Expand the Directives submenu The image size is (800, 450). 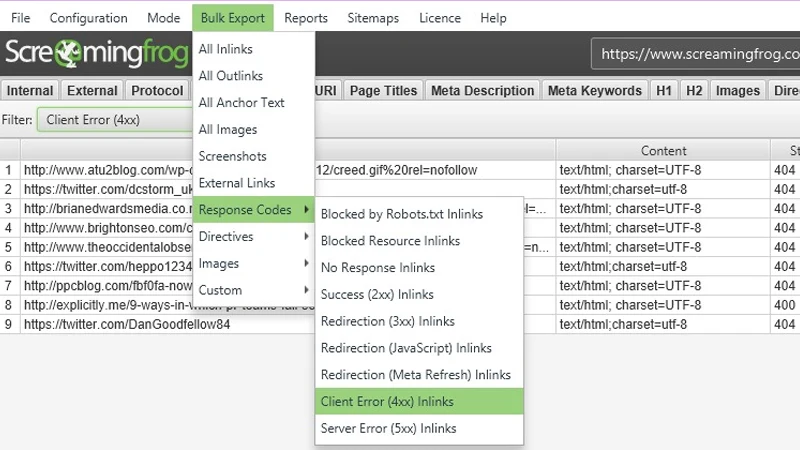coord(254,237)
